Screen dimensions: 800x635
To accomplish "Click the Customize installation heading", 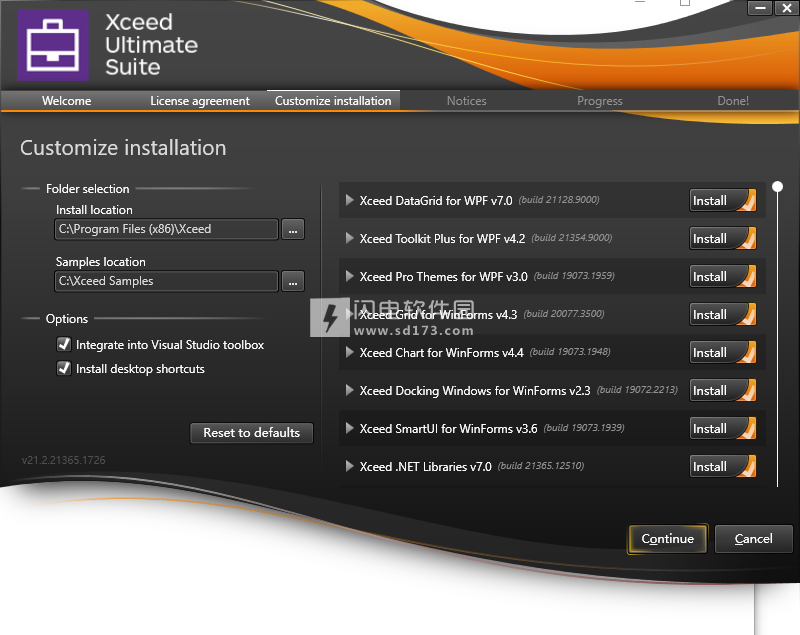I will click(123, 148).
